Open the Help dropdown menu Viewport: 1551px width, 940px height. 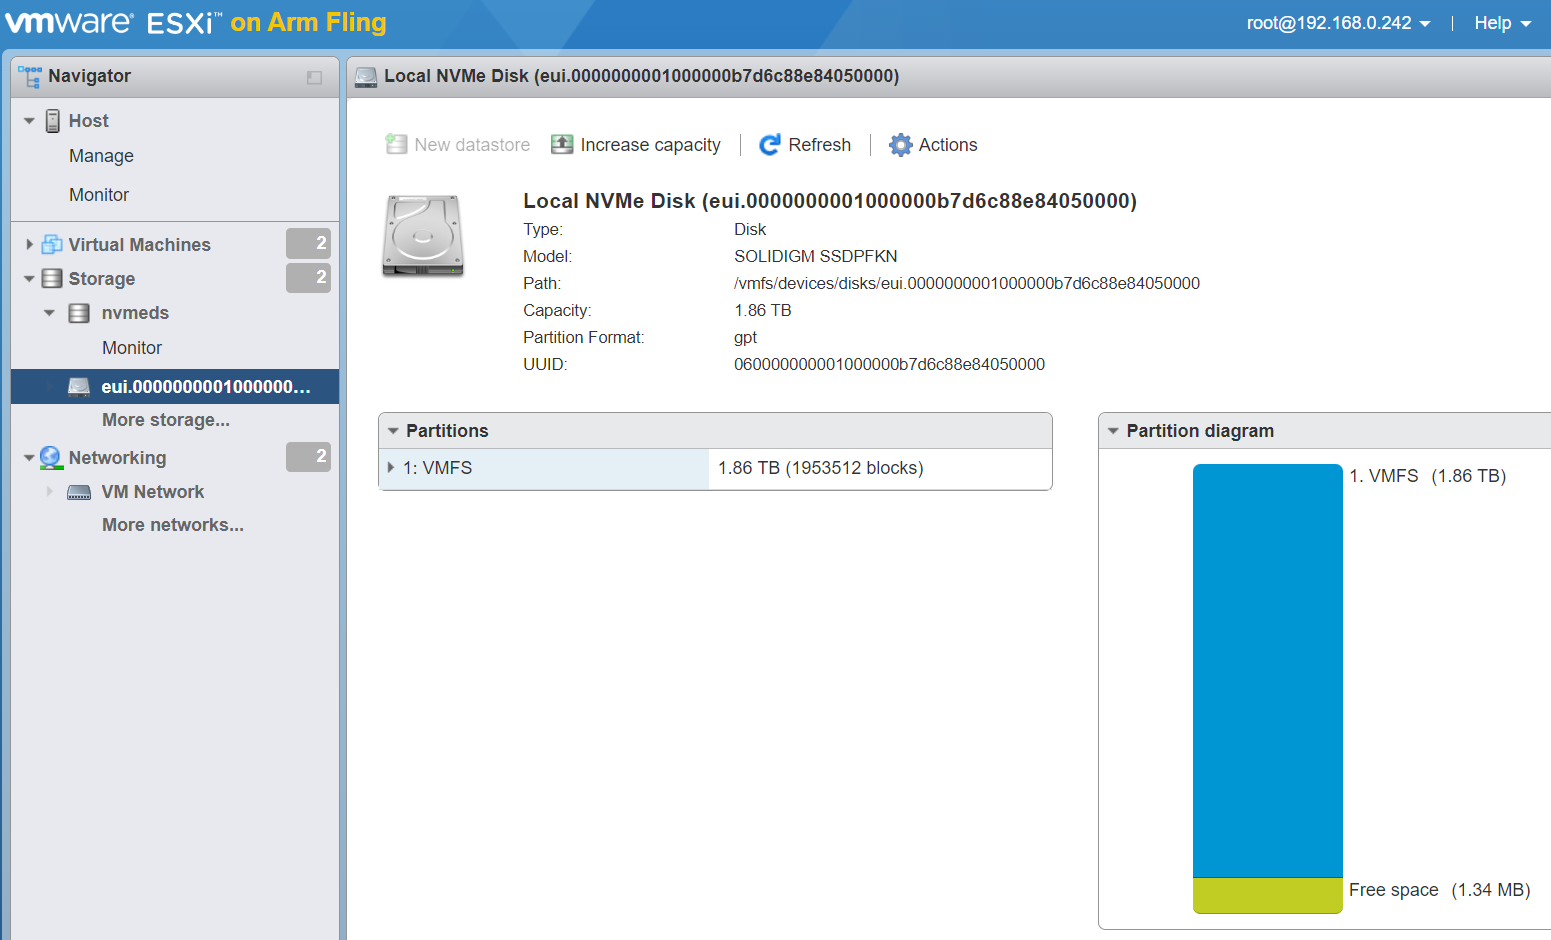[1503, 23]
